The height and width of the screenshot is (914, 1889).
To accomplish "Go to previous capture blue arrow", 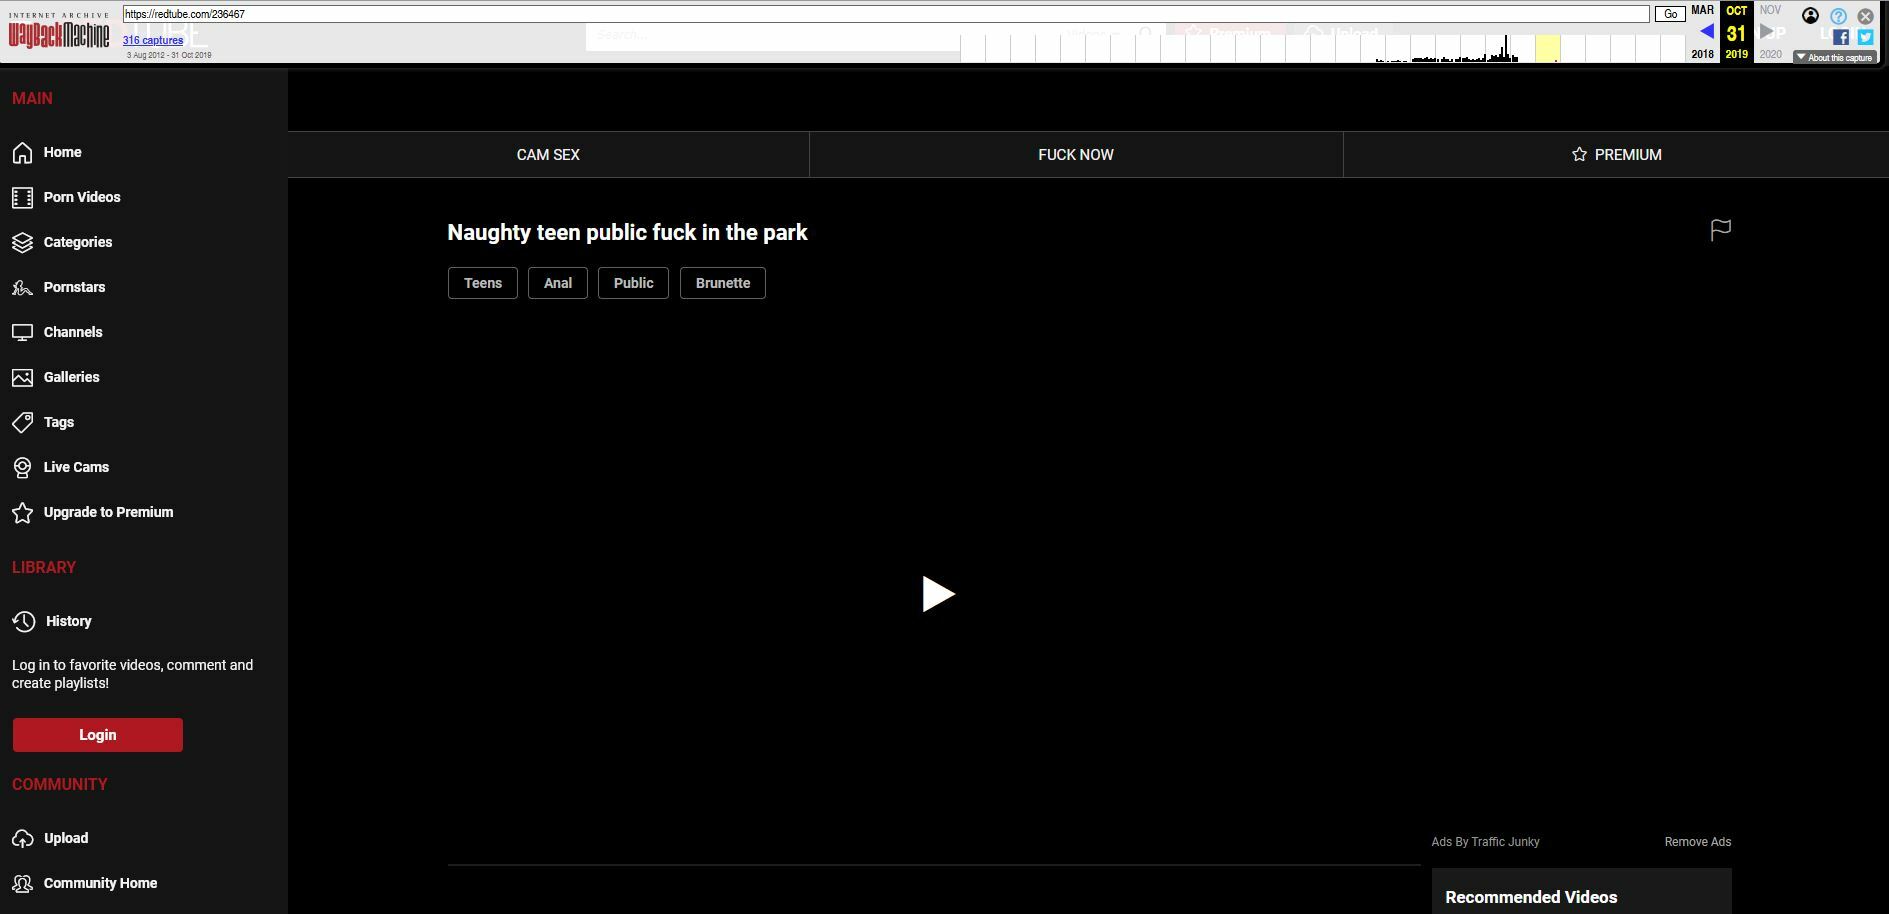I will coord(1706,32).
